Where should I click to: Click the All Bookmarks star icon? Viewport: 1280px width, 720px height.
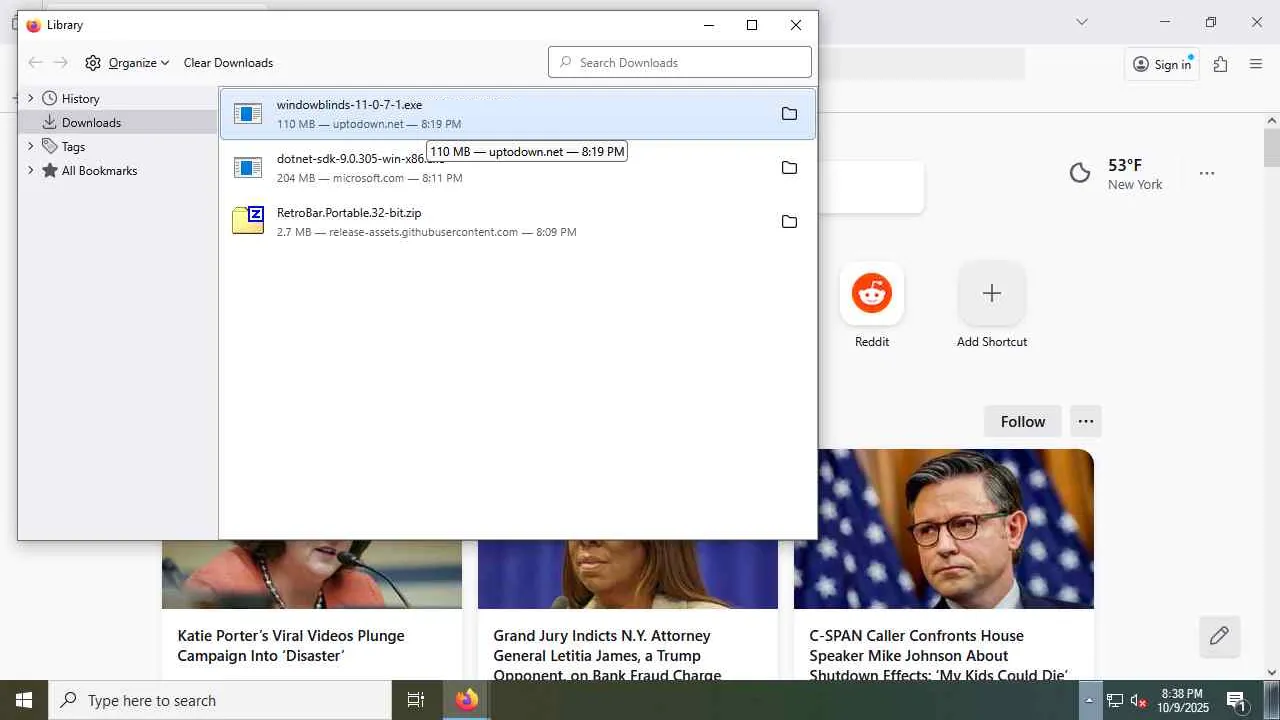(x=49, y=170)
